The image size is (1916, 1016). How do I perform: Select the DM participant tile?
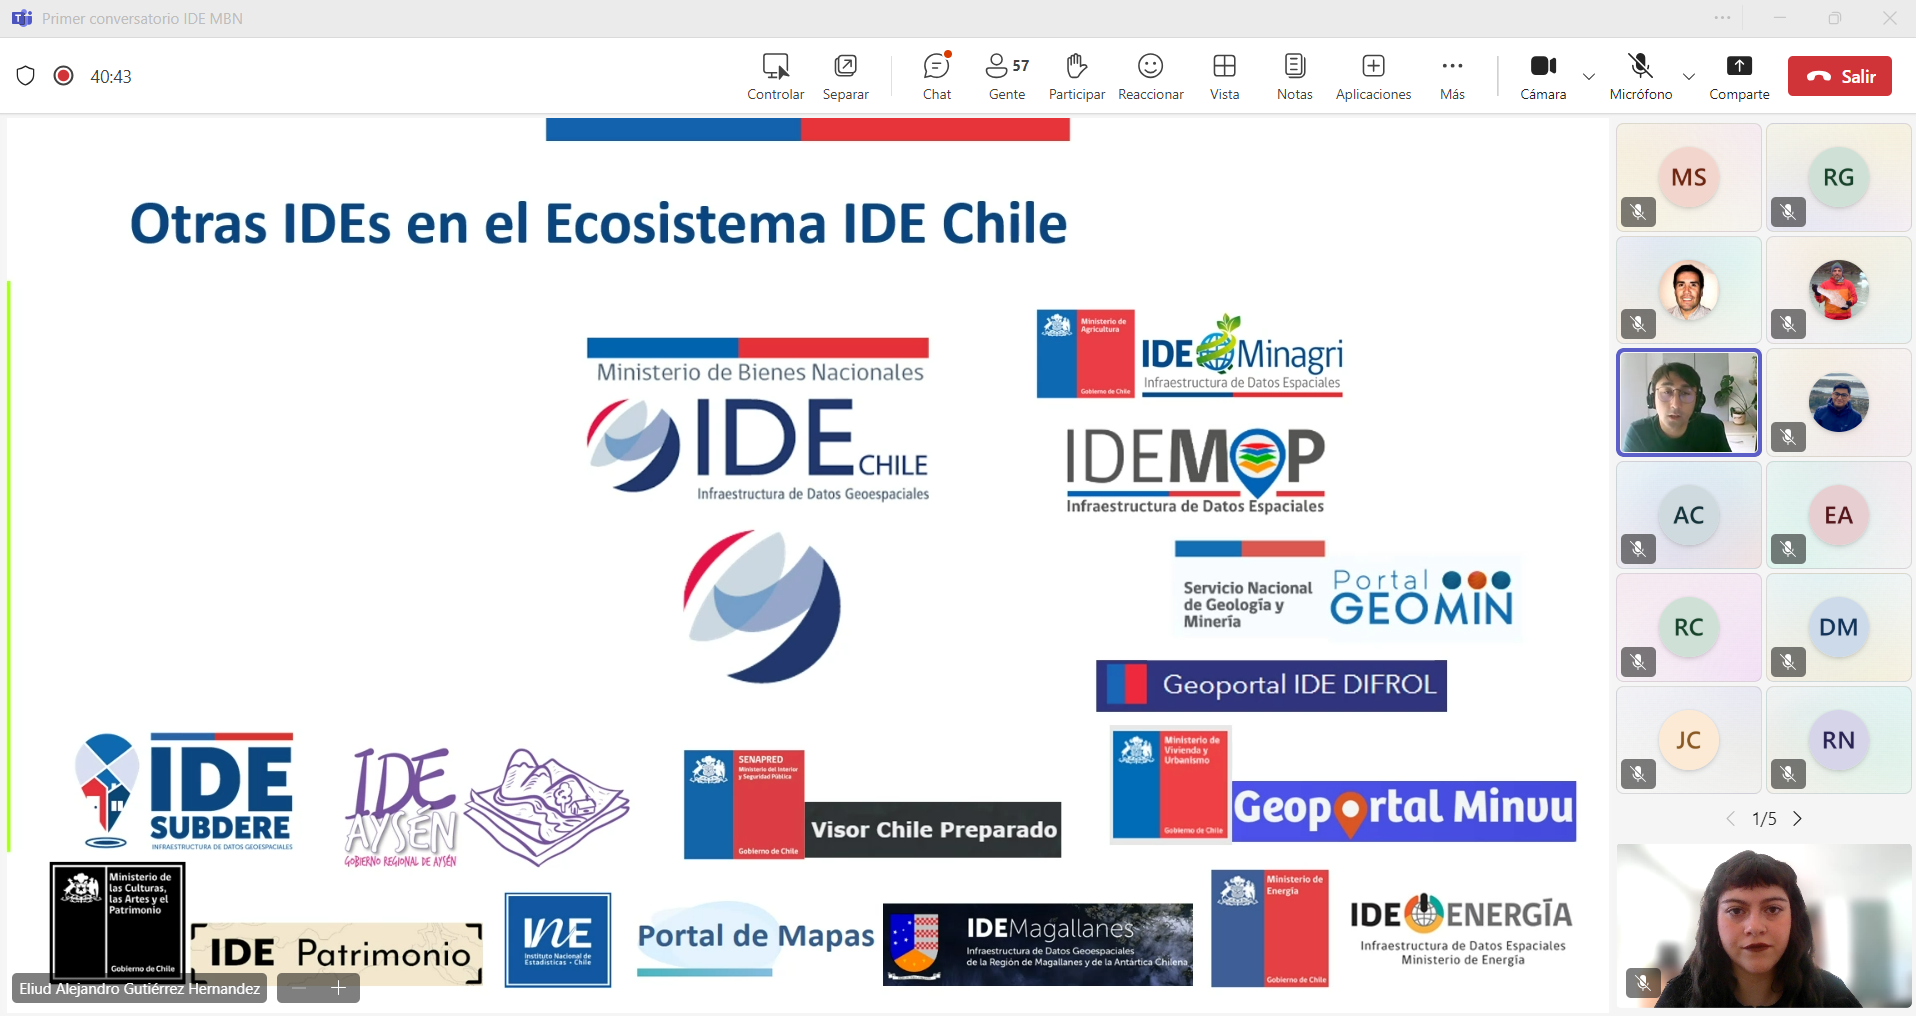(x=1839, y=627)
